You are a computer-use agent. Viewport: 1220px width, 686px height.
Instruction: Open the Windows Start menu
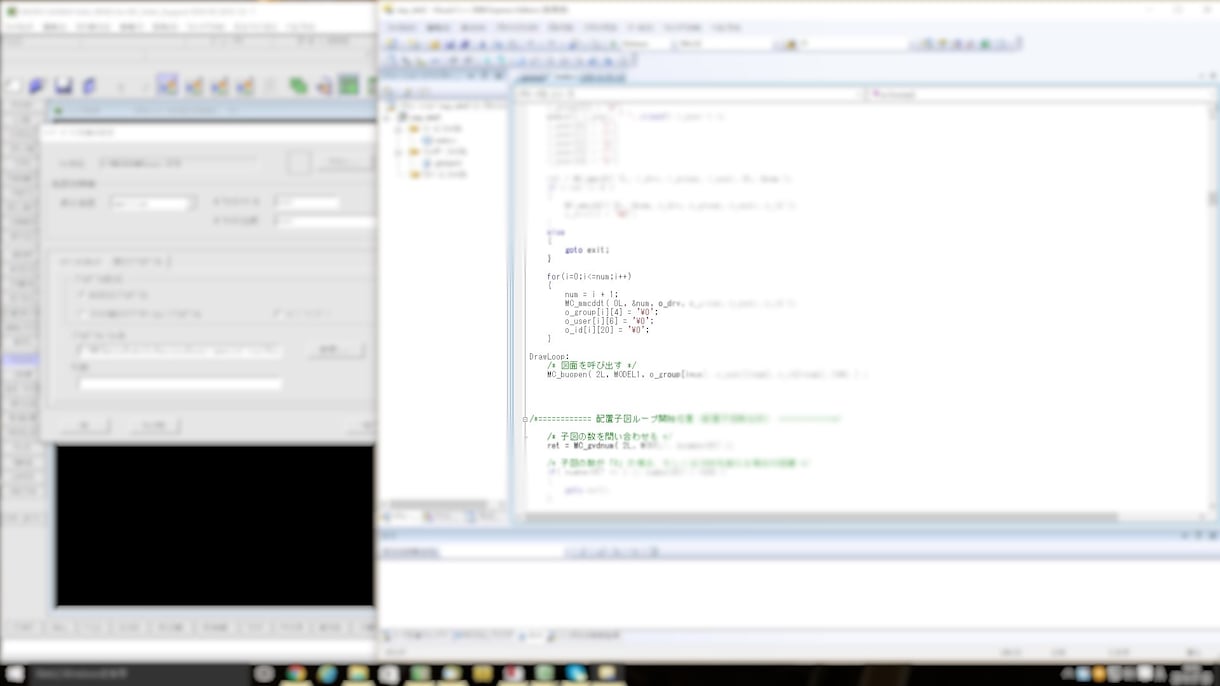click(15, 674)
